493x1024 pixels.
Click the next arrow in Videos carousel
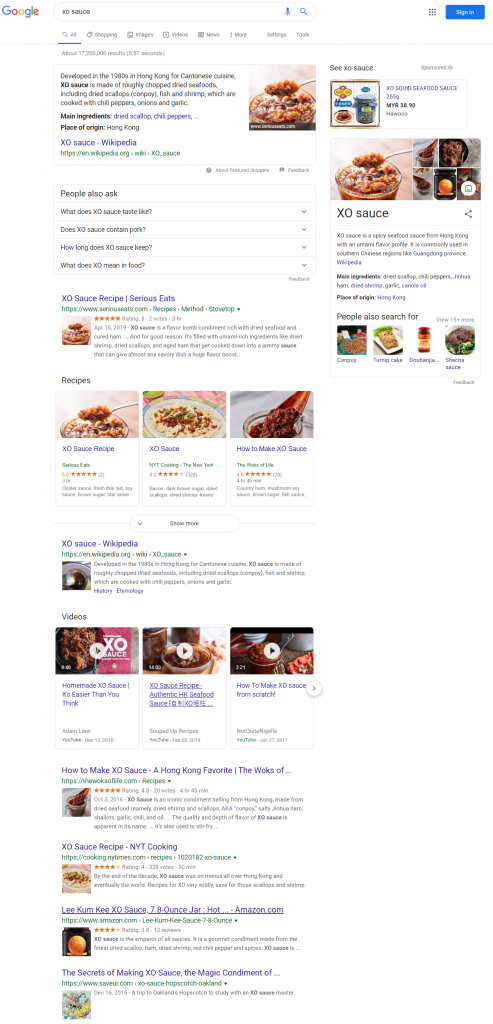pyautogui.click(x=314, y=688)
